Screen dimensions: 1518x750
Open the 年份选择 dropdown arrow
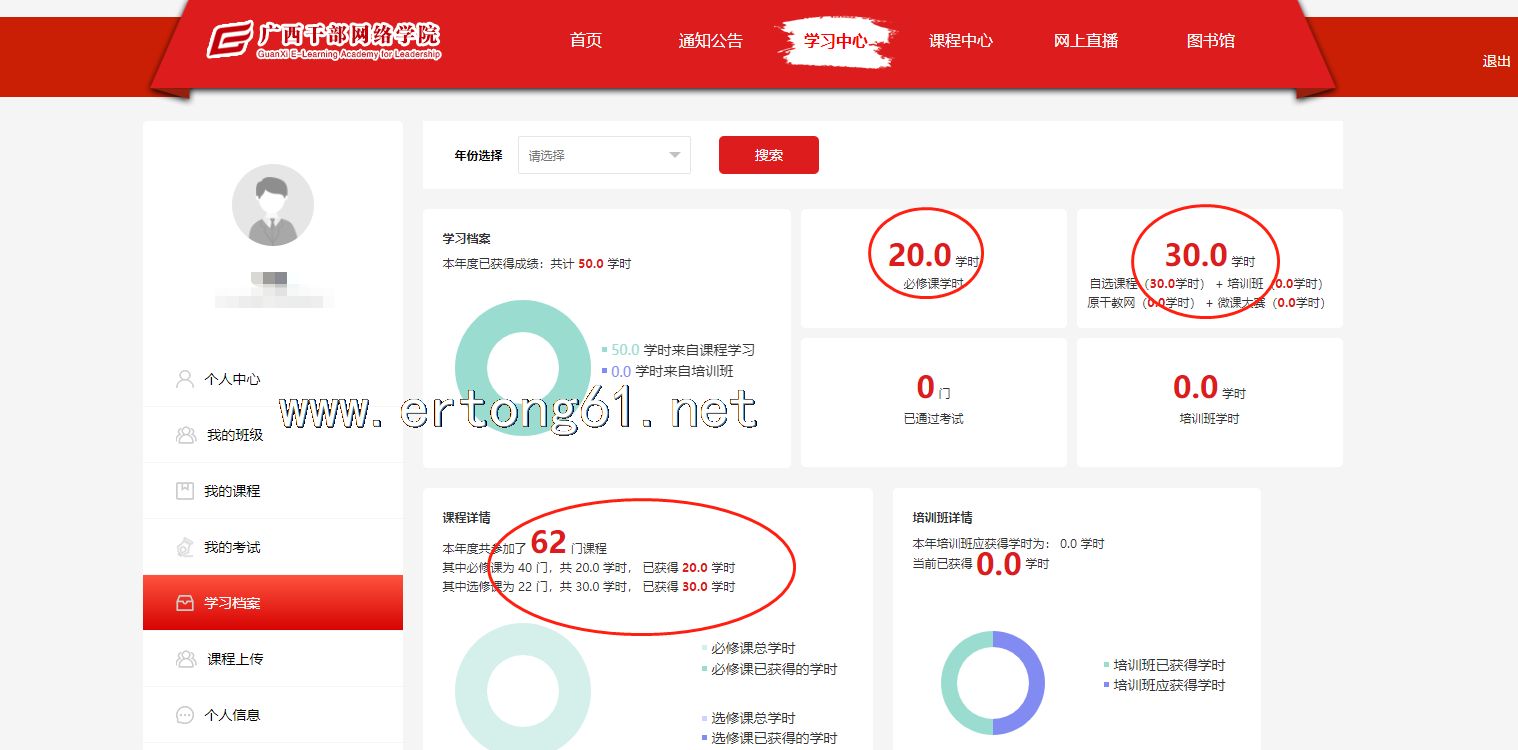(675, 155)
